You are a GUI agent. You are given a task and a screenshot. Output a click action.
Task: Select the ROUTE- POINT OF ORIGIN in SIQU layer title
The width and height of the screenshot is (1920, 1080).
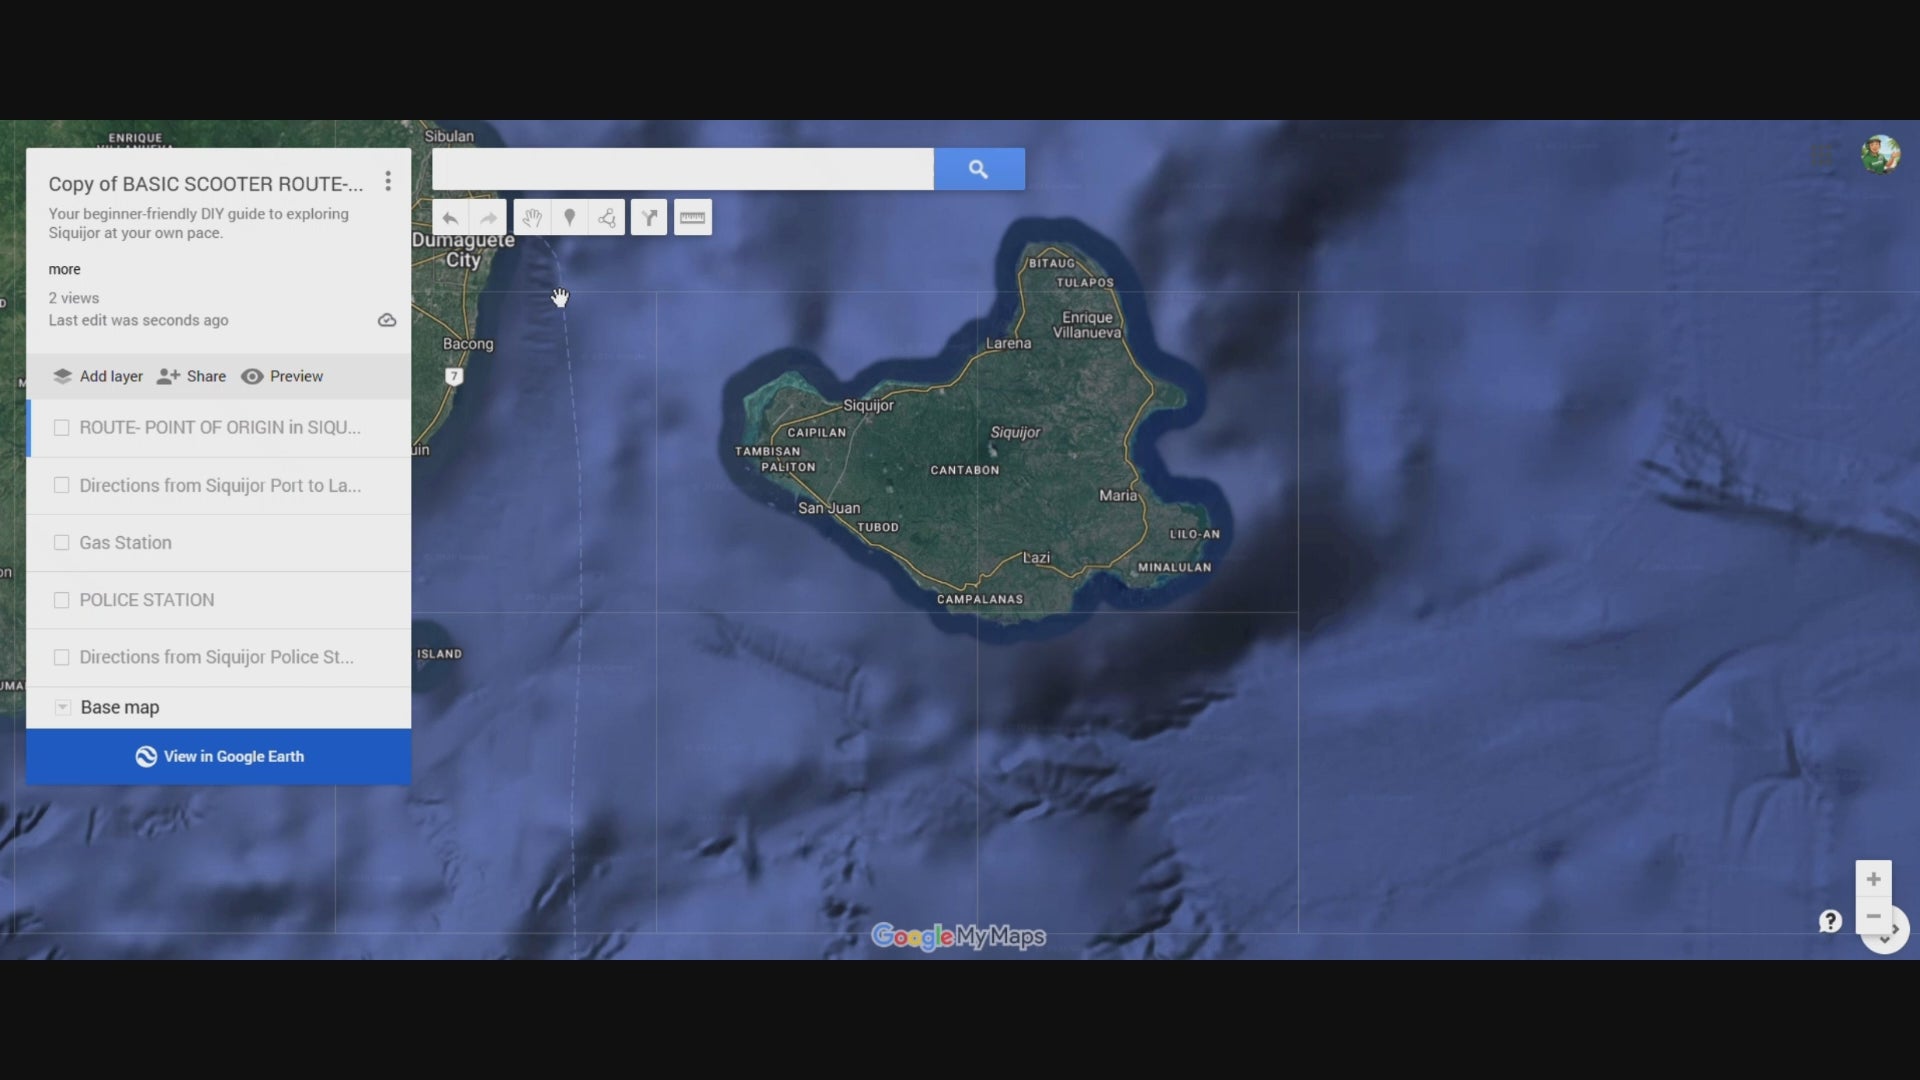click(220, 428)
